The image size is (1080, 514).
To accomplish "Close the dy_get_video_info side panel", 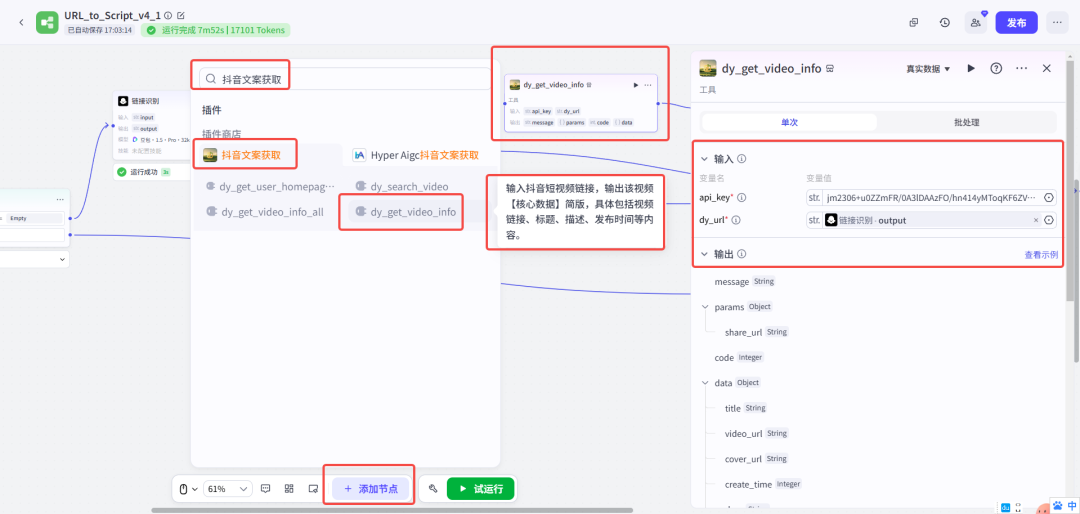I will pos(1047,68).
